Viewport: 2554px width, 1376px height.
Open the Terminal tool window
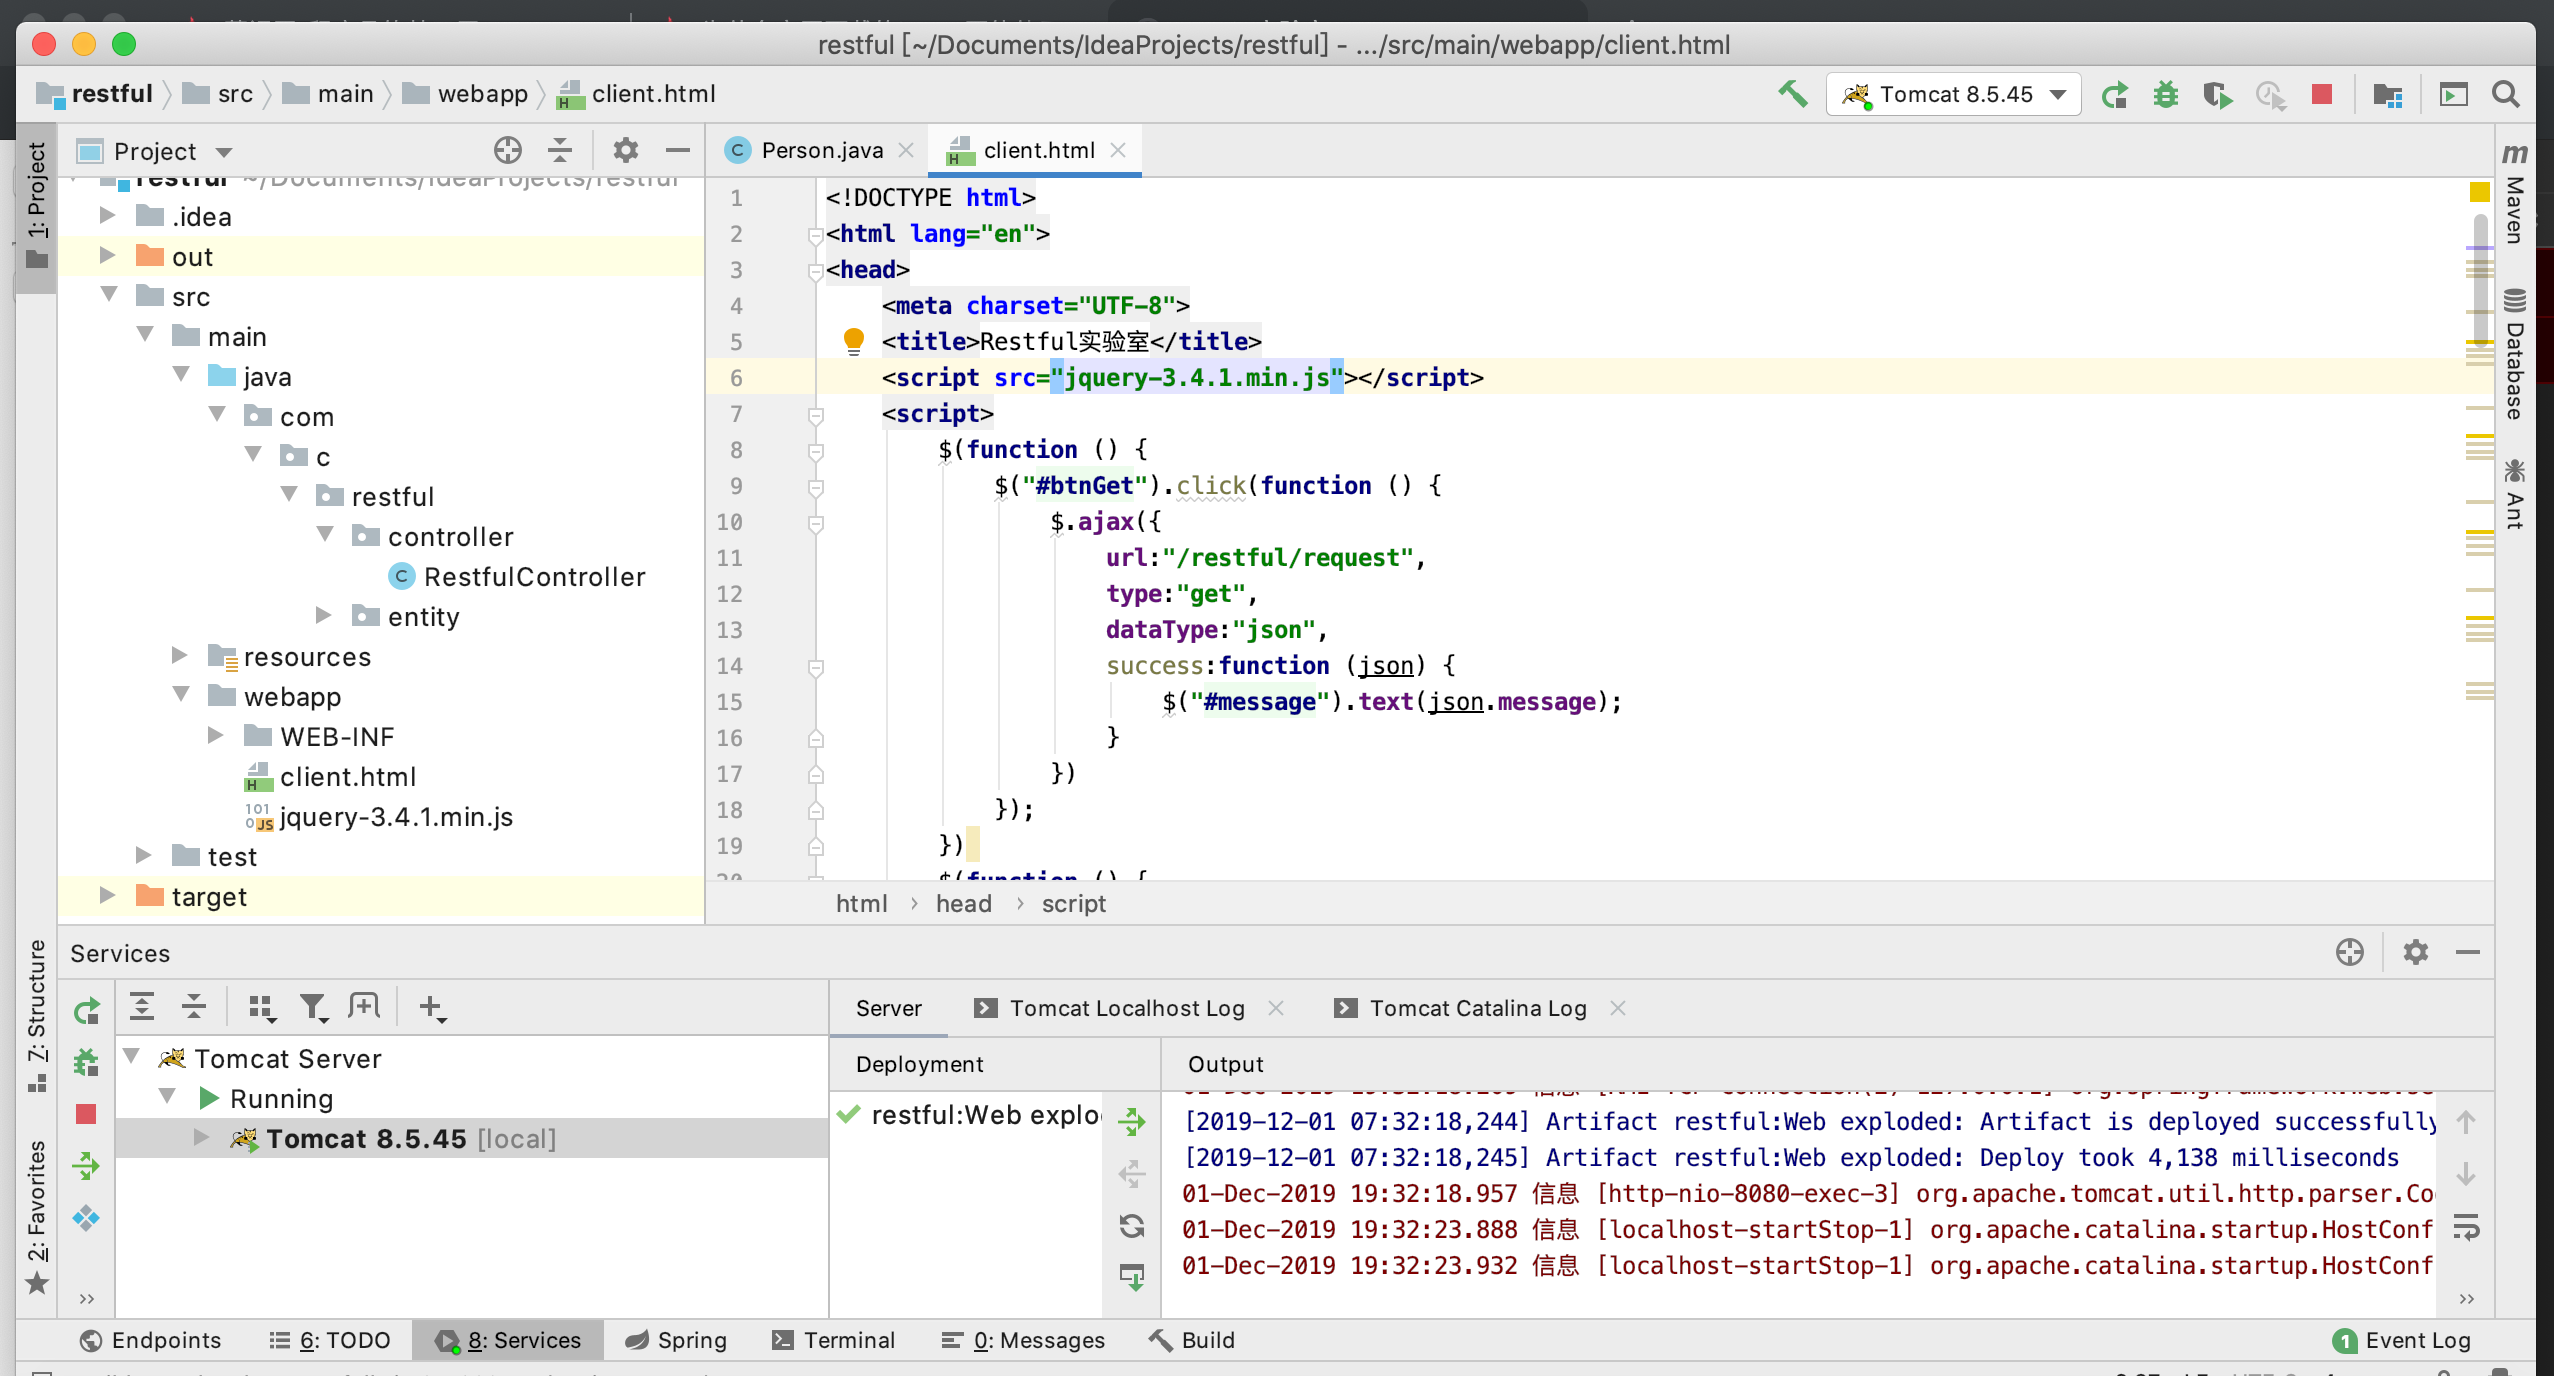click(834, 1340)
